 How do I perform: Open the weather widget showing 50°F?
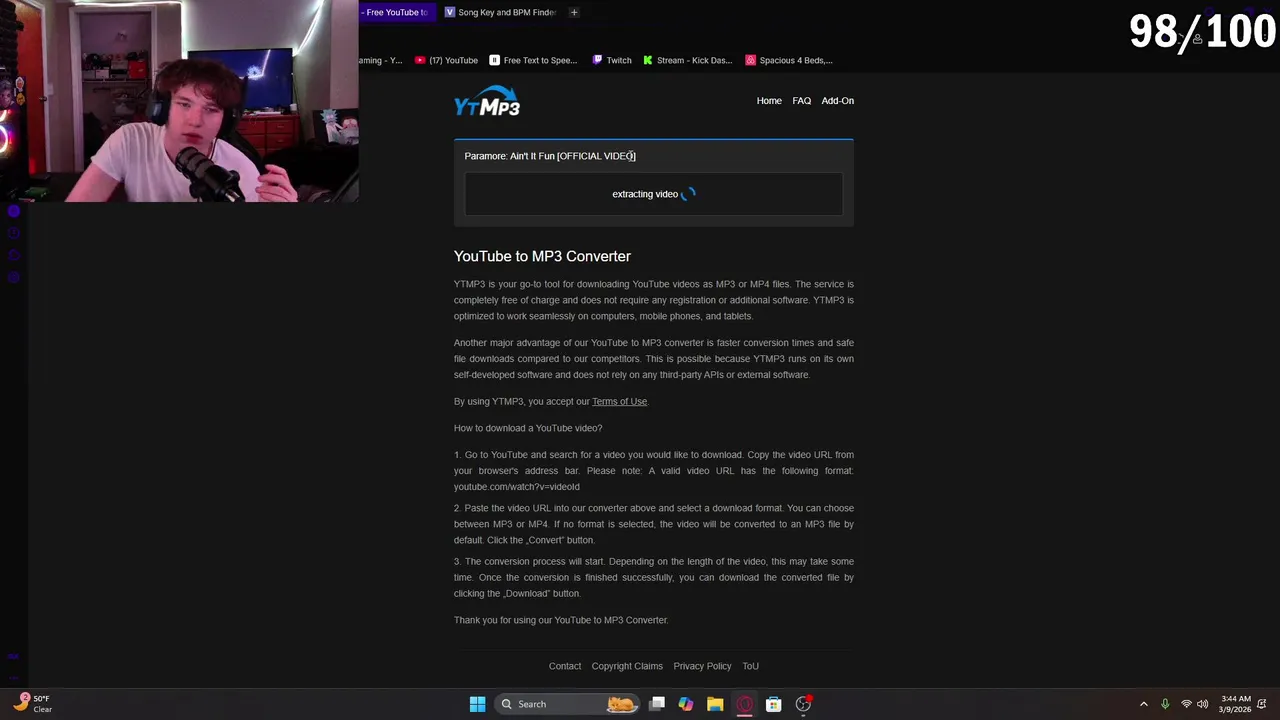coord(32,704)
